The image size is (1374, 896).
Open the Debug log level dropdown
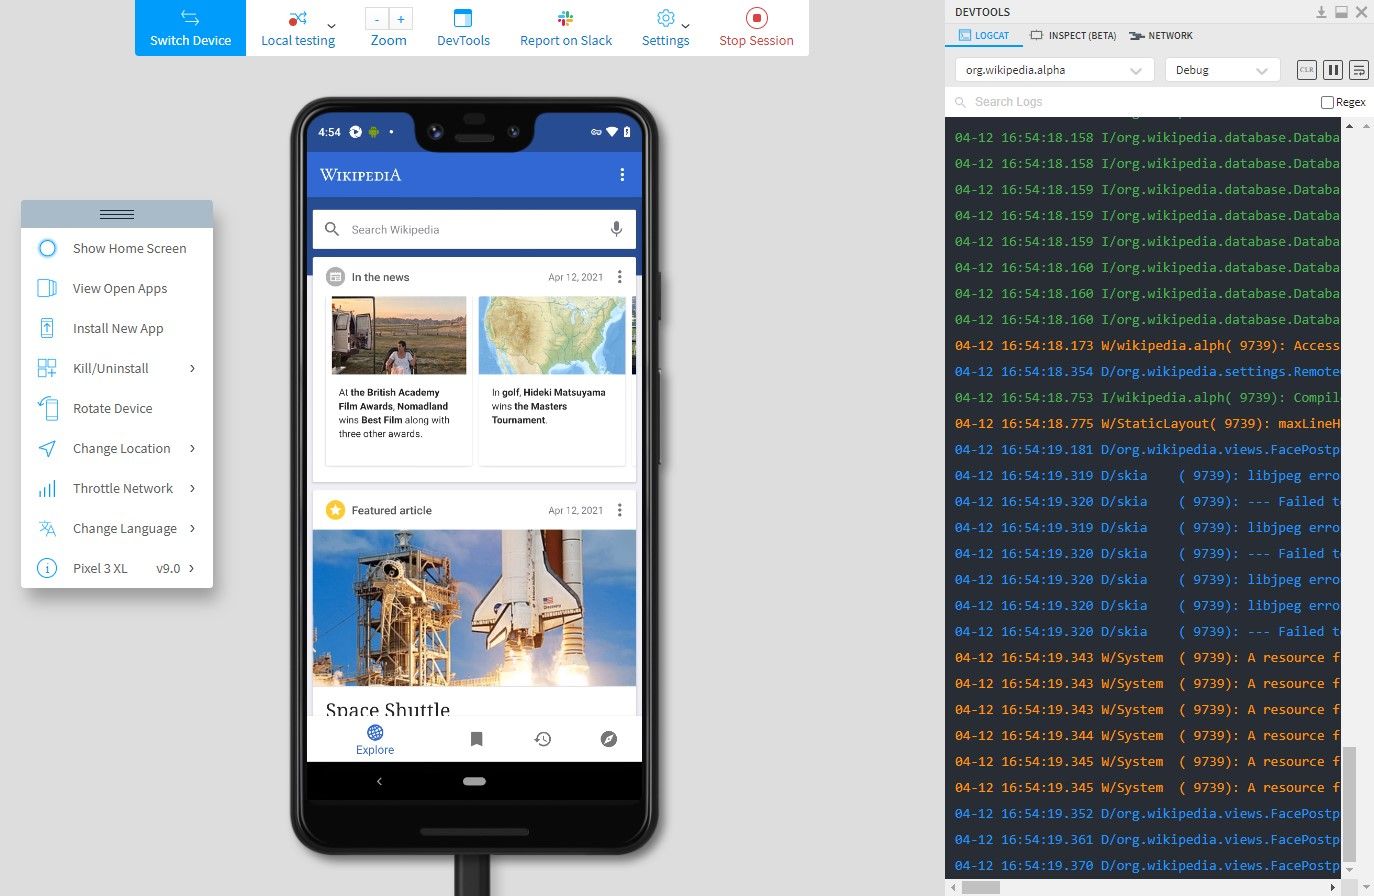1222,70
